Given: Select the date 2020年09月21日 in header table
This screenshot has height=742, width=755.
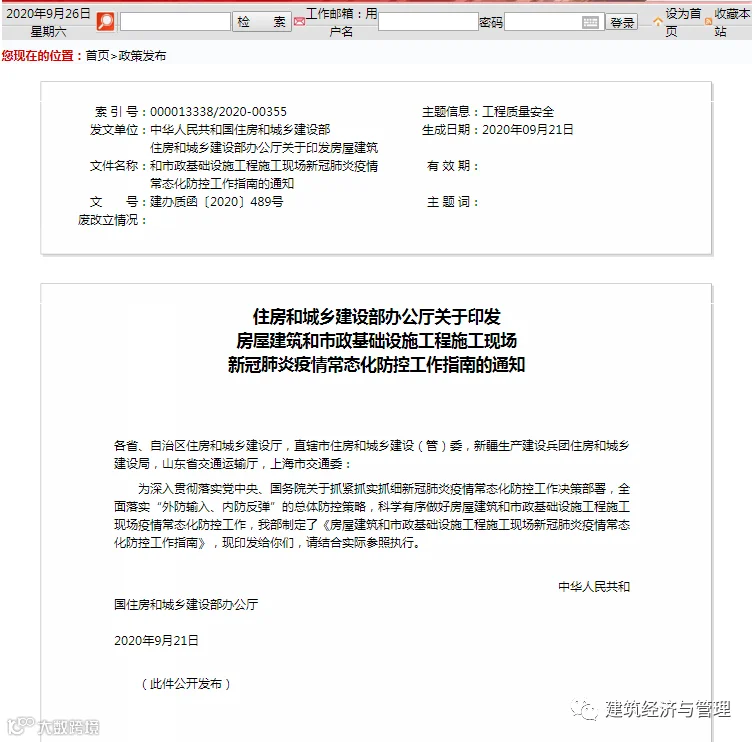Looking at the screenshot, I should click(x=528, y=130).
